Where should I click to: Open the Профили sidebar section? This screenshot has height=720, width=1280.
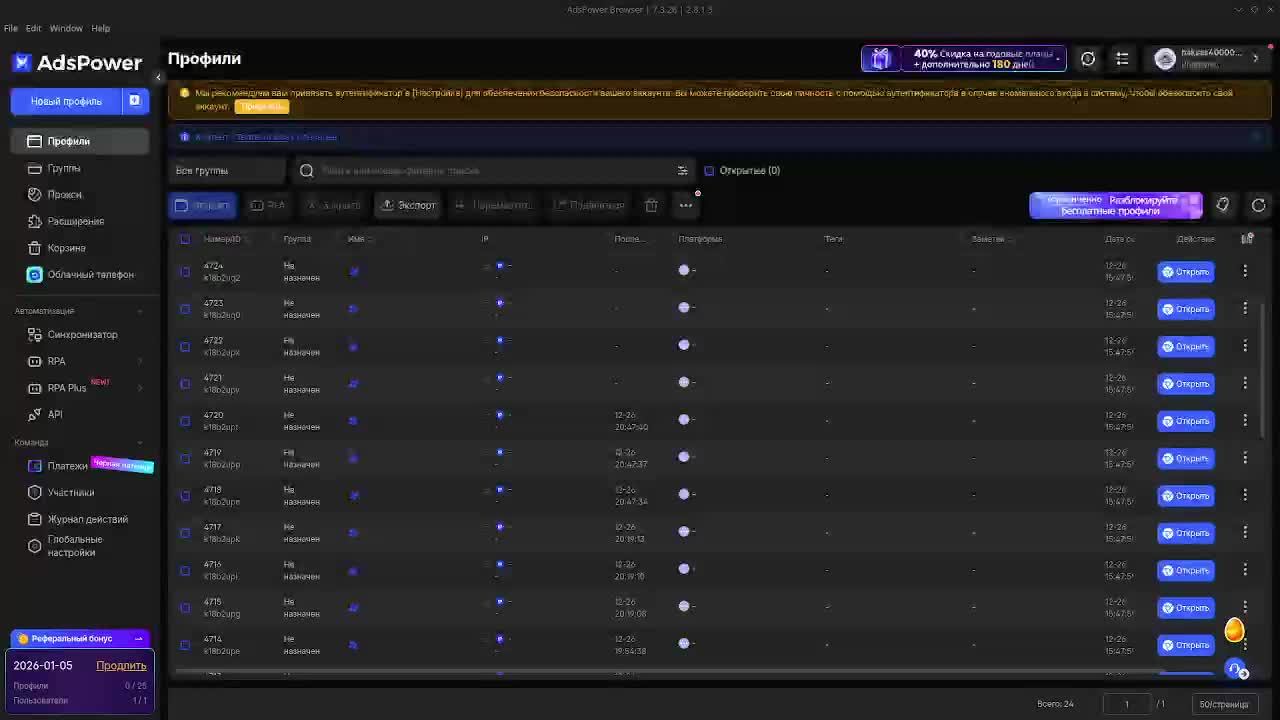tap(81, 141)
